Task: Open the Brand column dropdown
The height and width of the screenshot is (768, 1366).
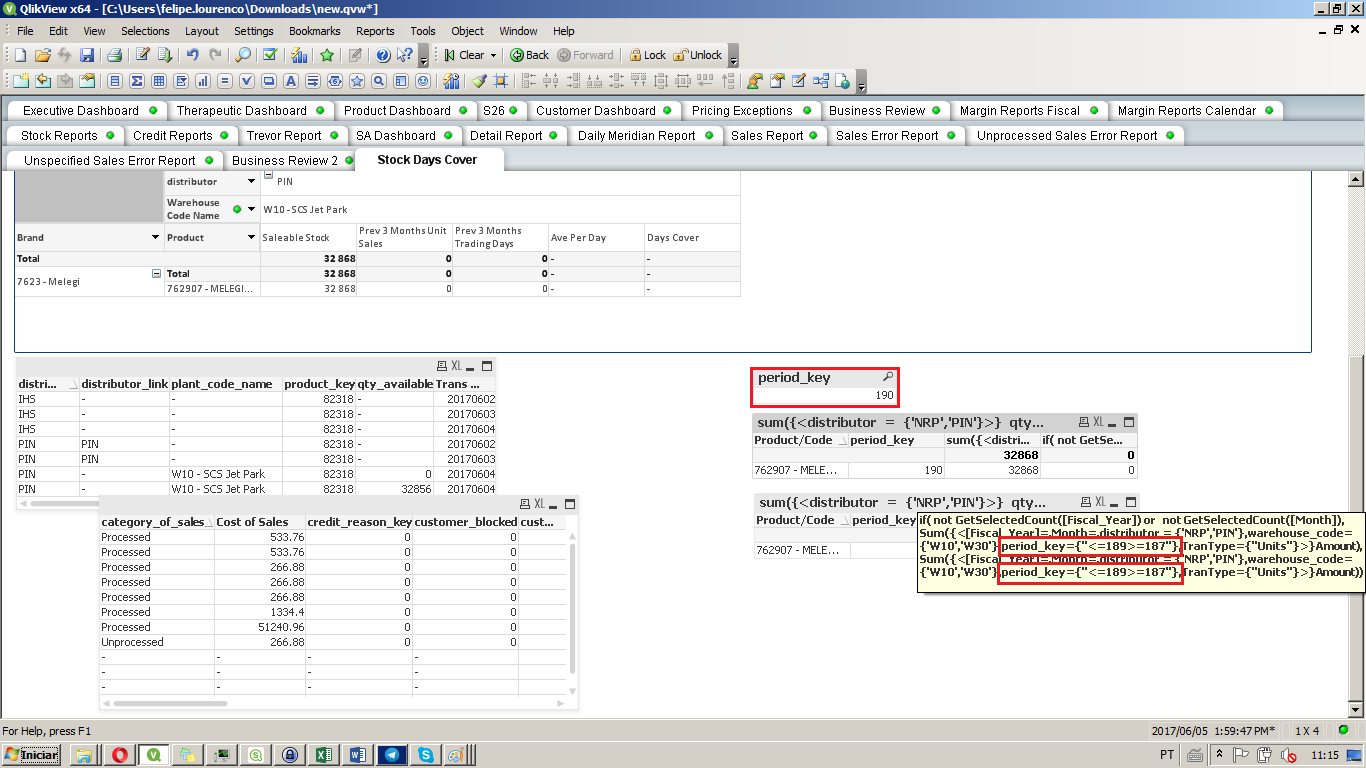Action: [x=155, y=238]
